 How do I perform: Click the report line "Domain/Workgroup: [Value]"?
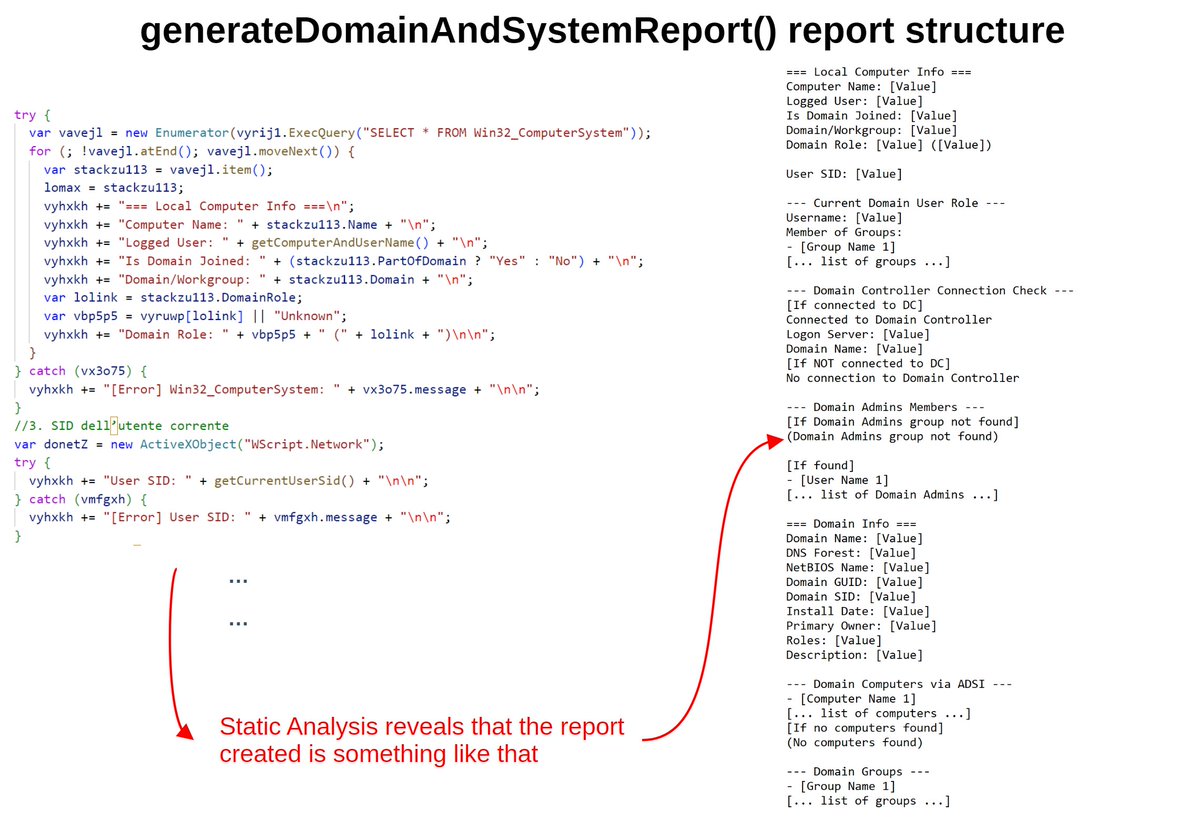pyautogui.click(x=871, y=130)
